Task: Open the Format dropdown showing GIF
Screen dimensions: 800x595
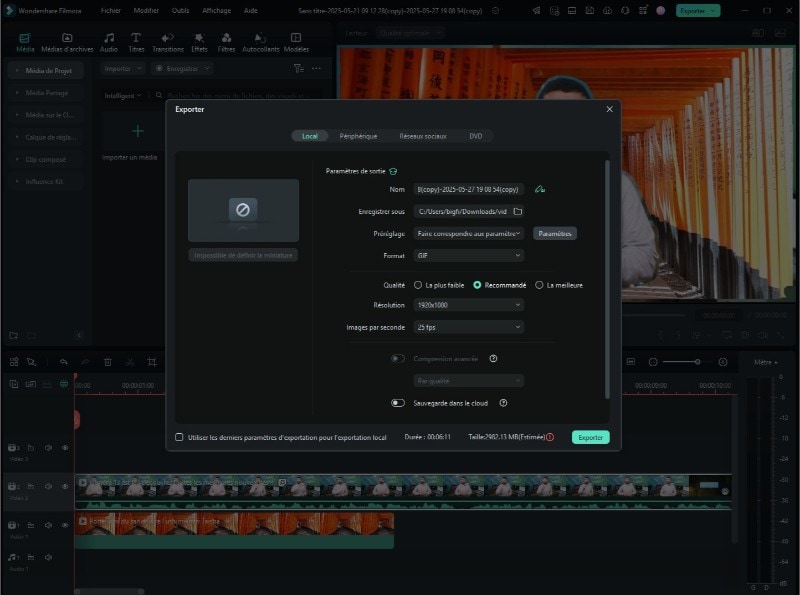Action: tap(468, 256)
